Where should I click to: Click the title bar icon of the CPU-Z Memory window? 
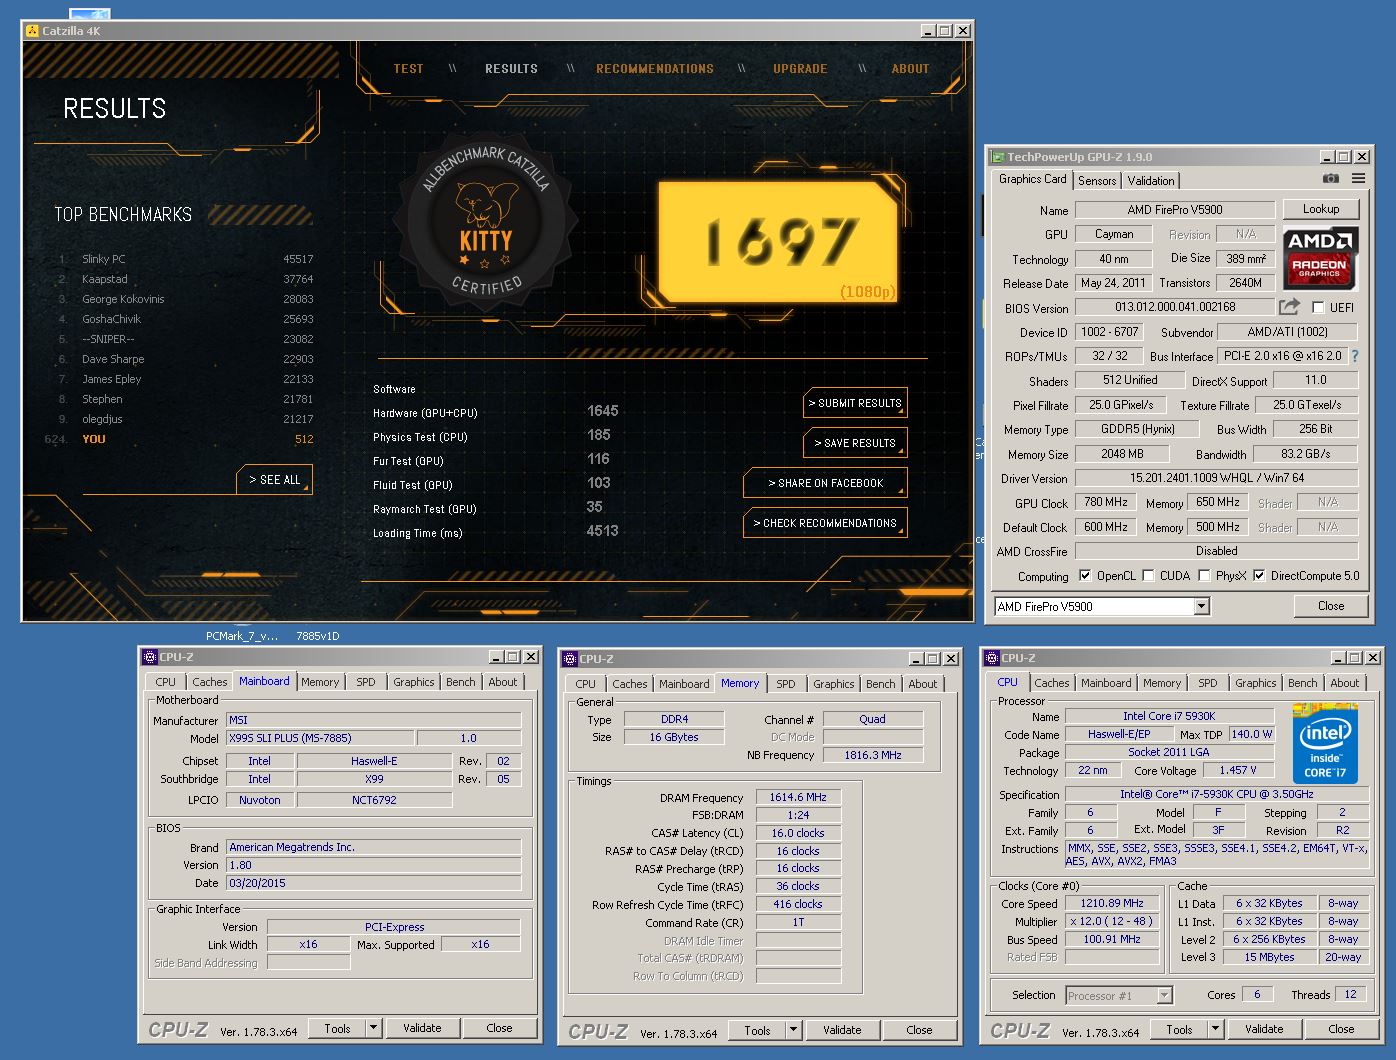coord(570,659)
